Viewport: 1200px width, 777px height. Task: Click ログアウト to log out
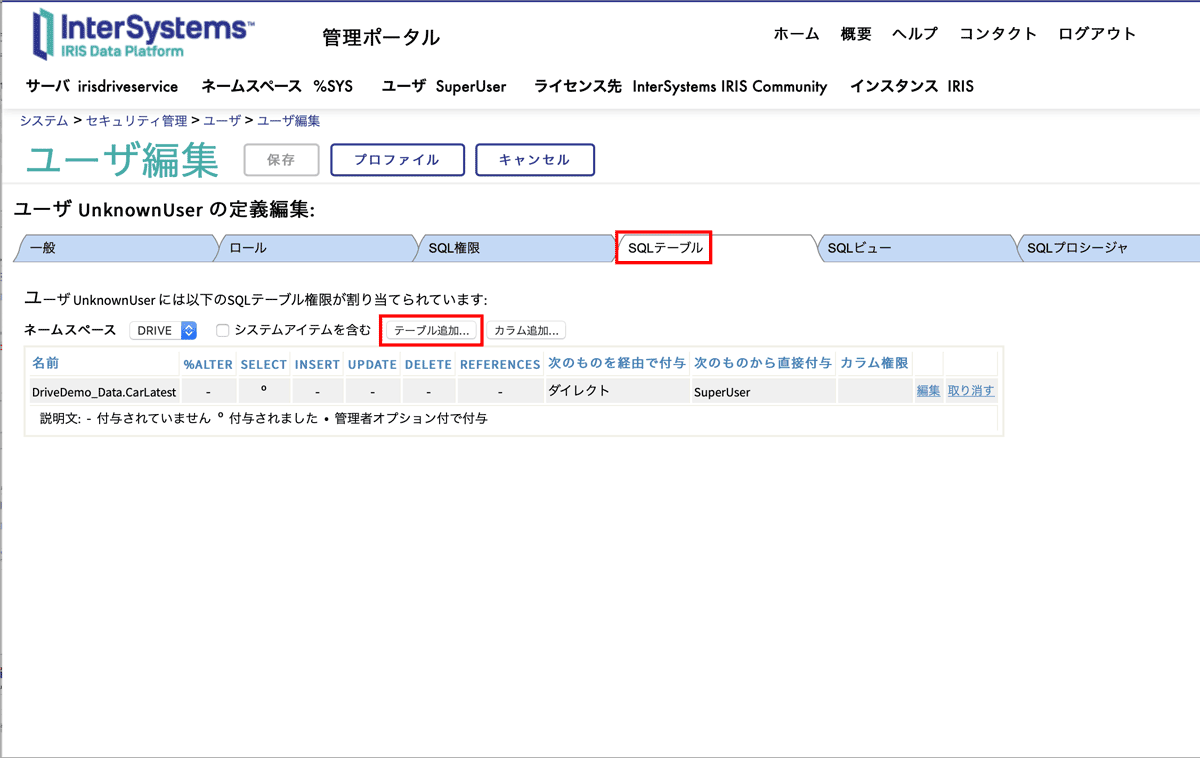click(x=1097, y=34)
